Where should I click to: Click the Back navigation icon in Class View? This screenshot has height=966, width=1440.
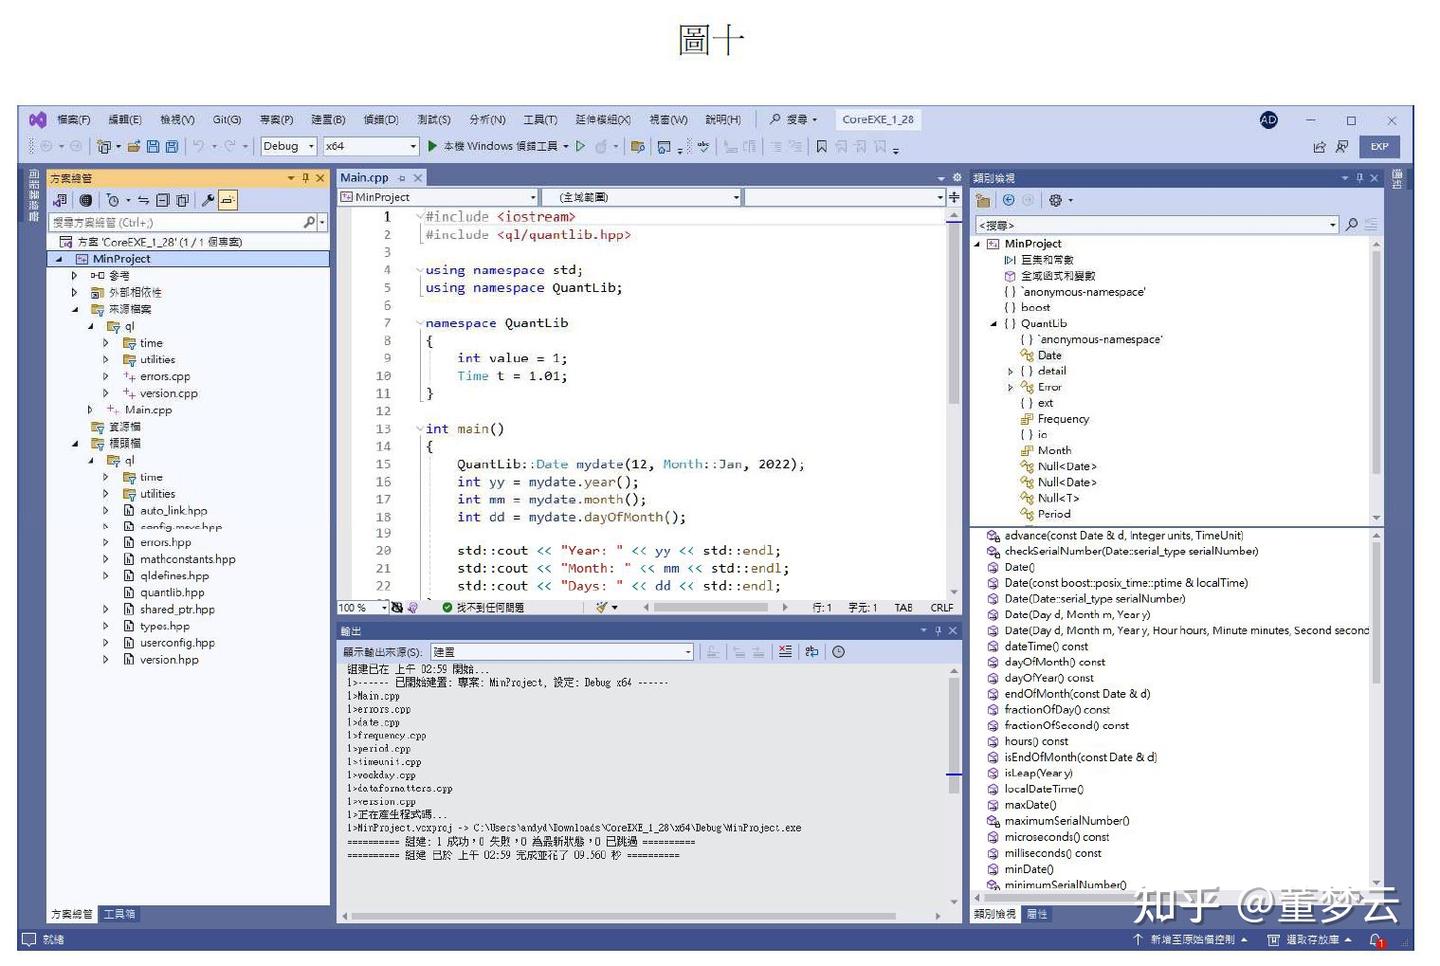click(1008, 200)
